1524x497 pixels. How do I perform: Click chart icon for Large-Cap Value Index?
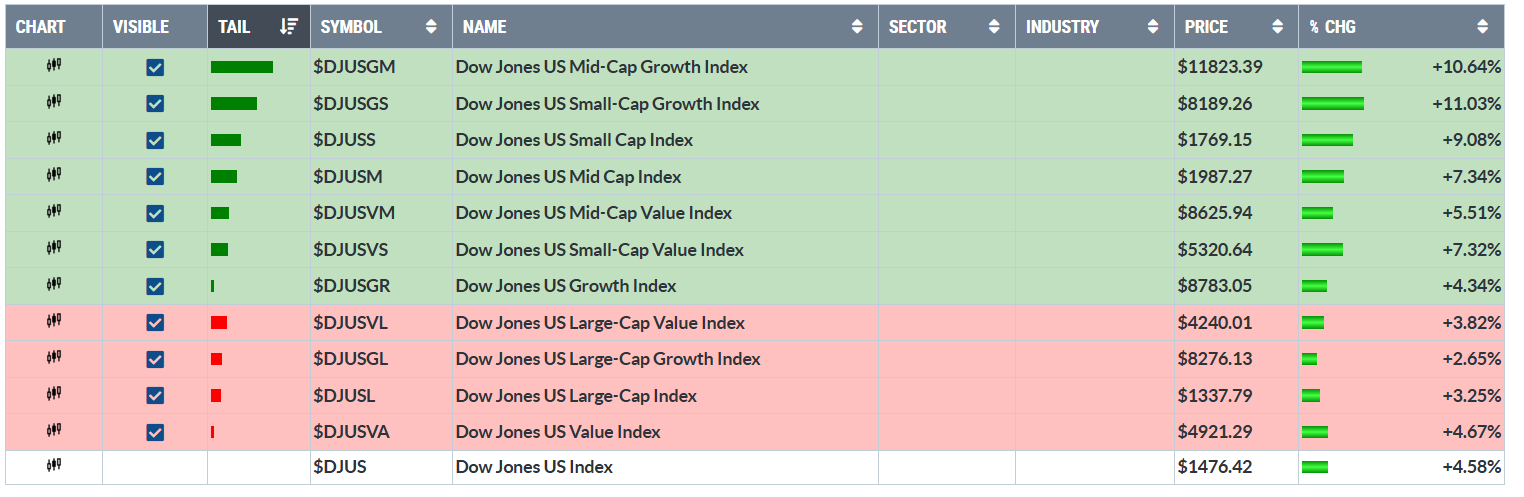click(54, 322)
